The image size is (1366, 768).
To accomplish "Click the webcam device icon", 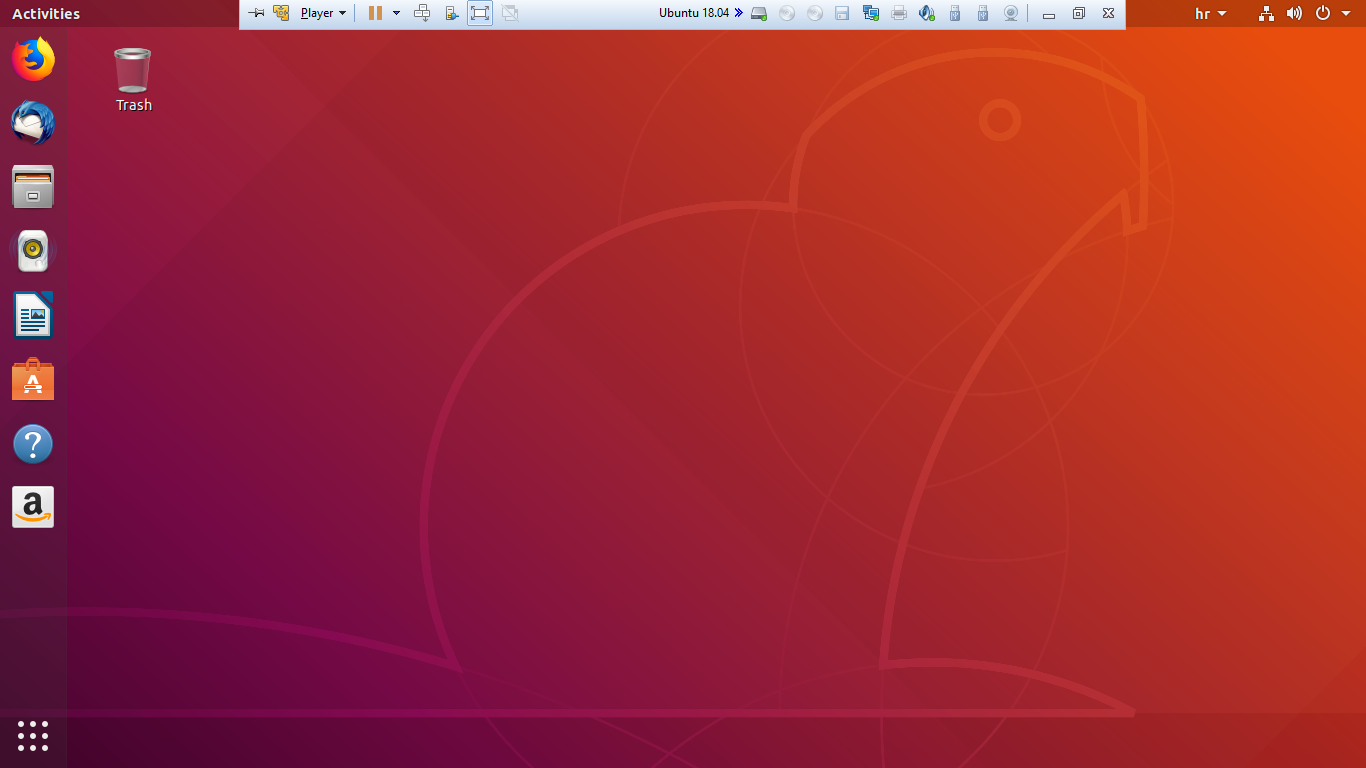I will 1011,14.
